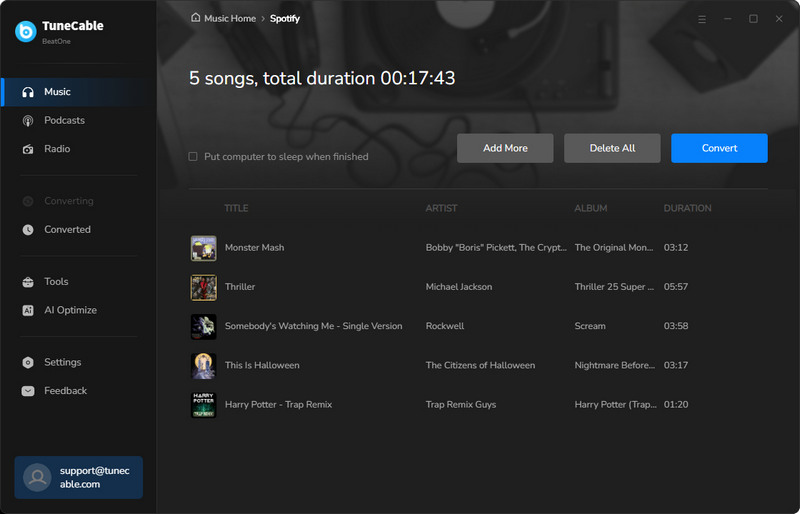Click the ALBUM column header
This screenshot has width=800, height=514.
[x=591, y=208]
